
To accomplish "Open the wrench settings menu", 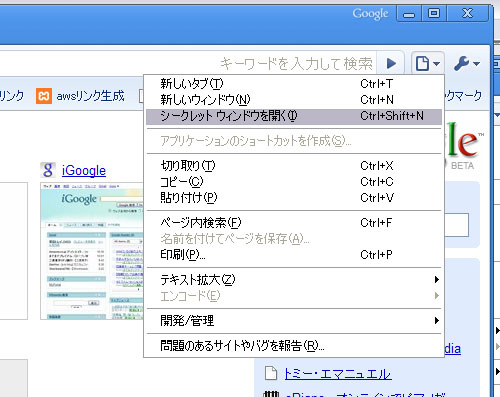I will pyautogui.click(x=467, y=63).
